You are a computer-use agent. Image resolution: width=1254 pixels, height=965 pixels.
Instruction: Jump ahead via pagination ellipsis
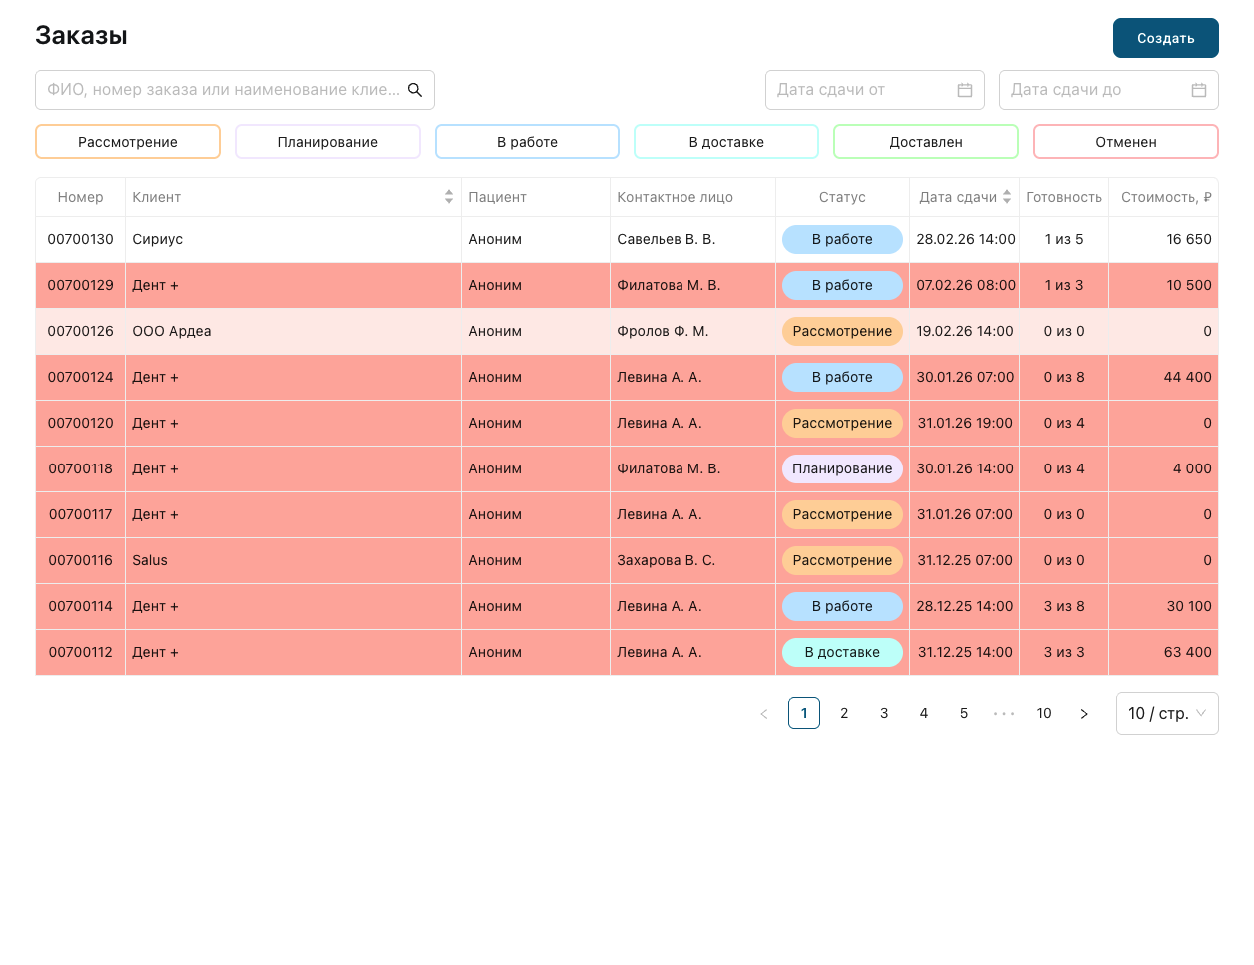[x=1004, y=714]
